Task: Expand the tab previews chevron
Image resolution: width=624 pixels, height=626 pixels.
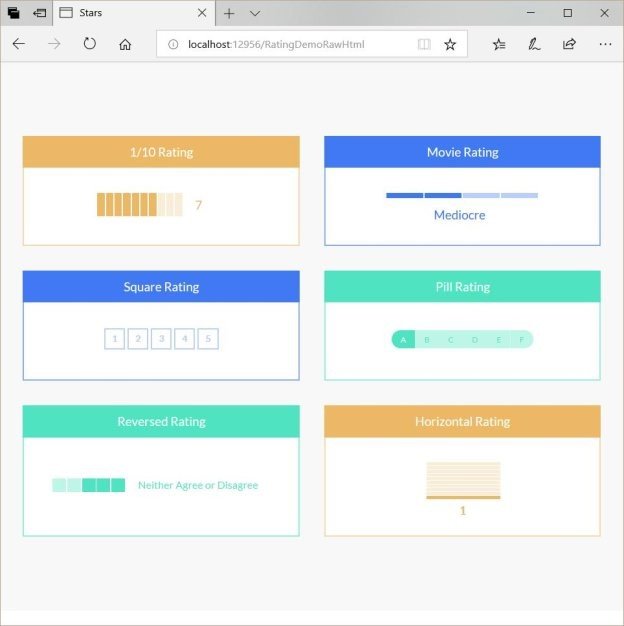Action: click(255, 14)
